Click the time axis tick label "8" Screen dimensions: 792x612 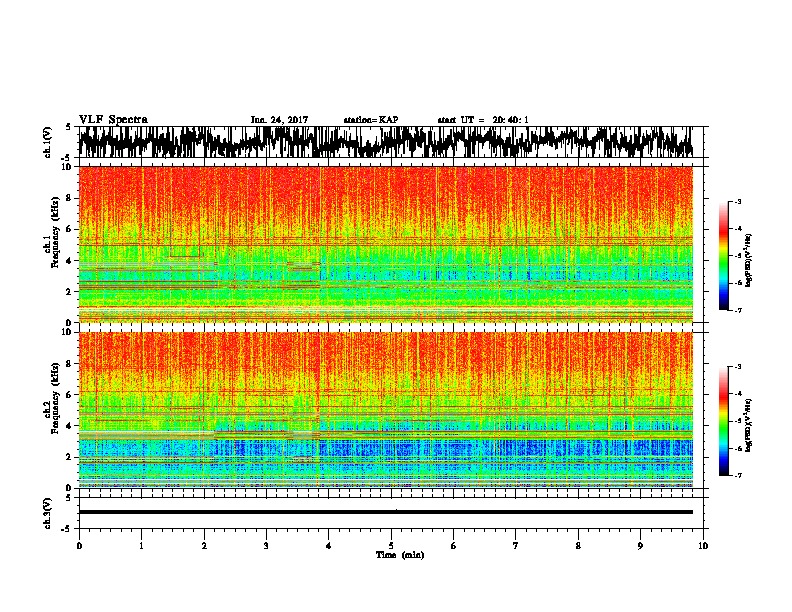click(x=578, y=546)
